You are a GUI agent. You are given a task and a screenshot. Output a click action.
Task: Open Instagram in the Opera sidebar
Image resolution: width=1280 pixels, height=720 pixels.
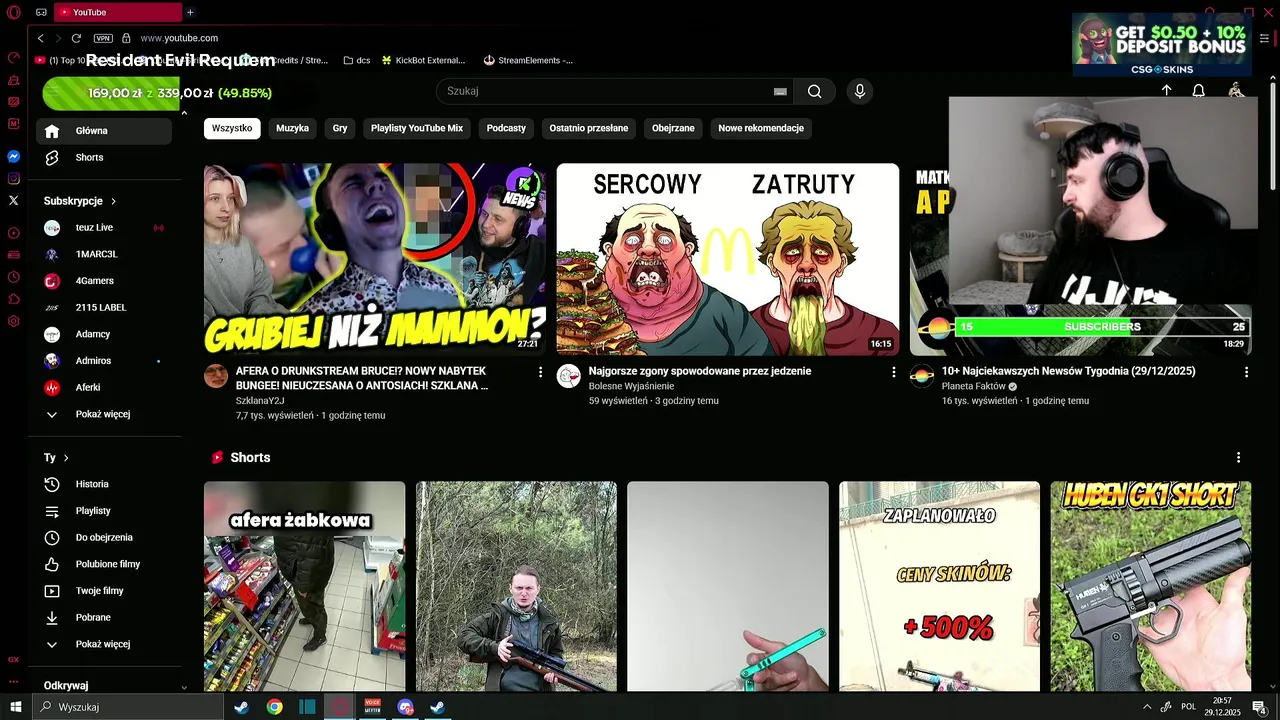click(14, 179)
